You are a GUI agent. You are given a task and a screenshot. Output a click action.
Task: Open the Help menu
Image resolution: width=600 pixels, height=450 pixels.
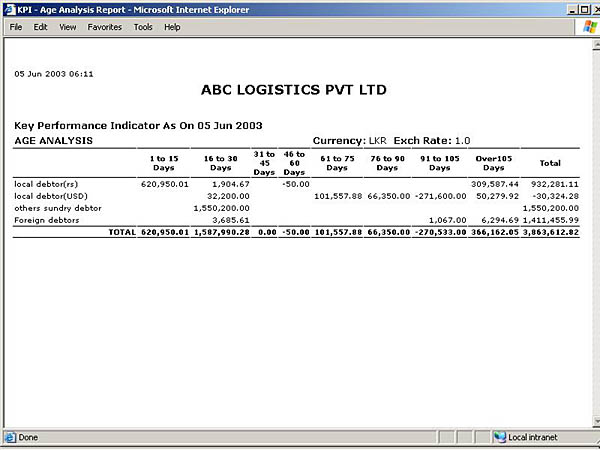(x=172, y=27)
